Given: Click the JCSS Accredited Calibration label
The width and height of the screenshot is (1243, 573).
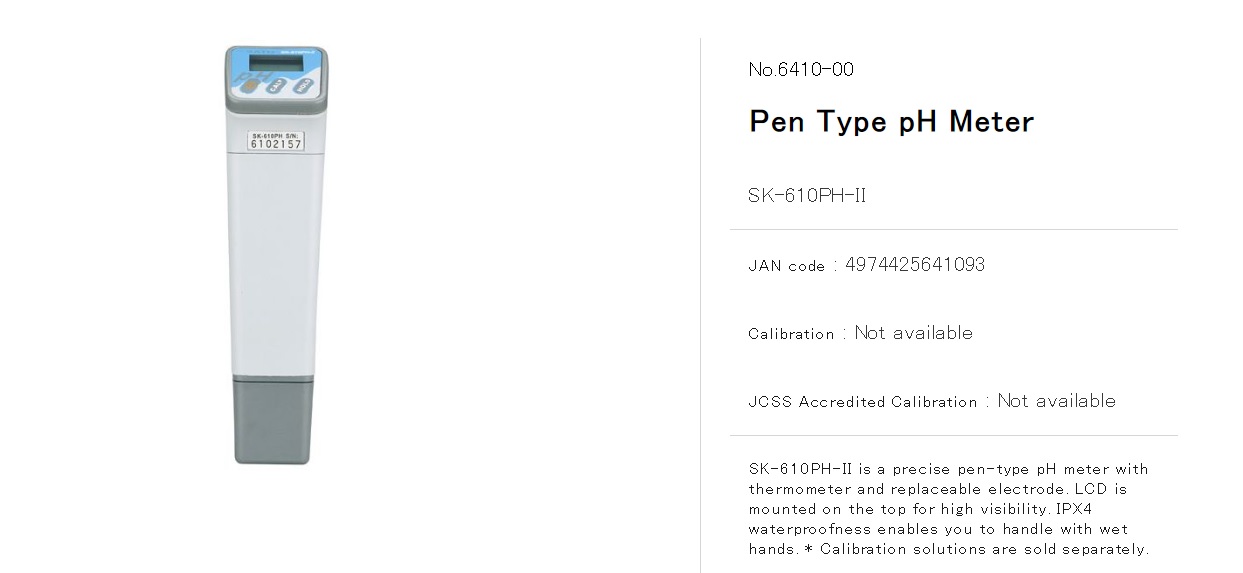Looking at the screenshot, I should point(863,402).
